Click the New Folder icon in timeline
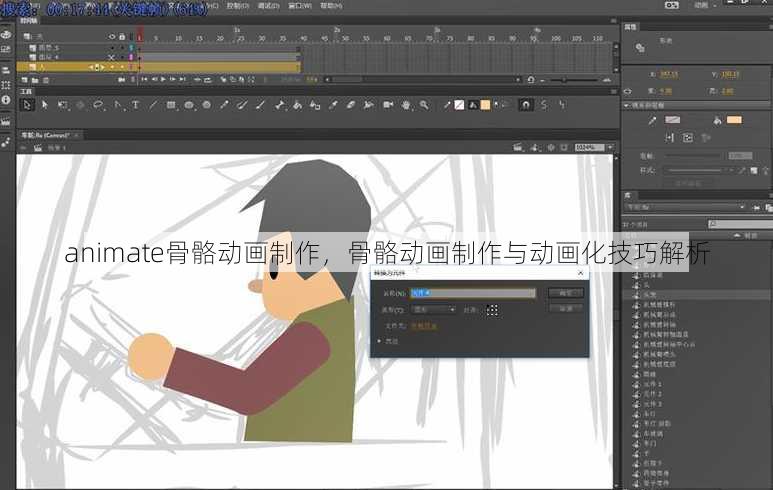 point(35,80)
